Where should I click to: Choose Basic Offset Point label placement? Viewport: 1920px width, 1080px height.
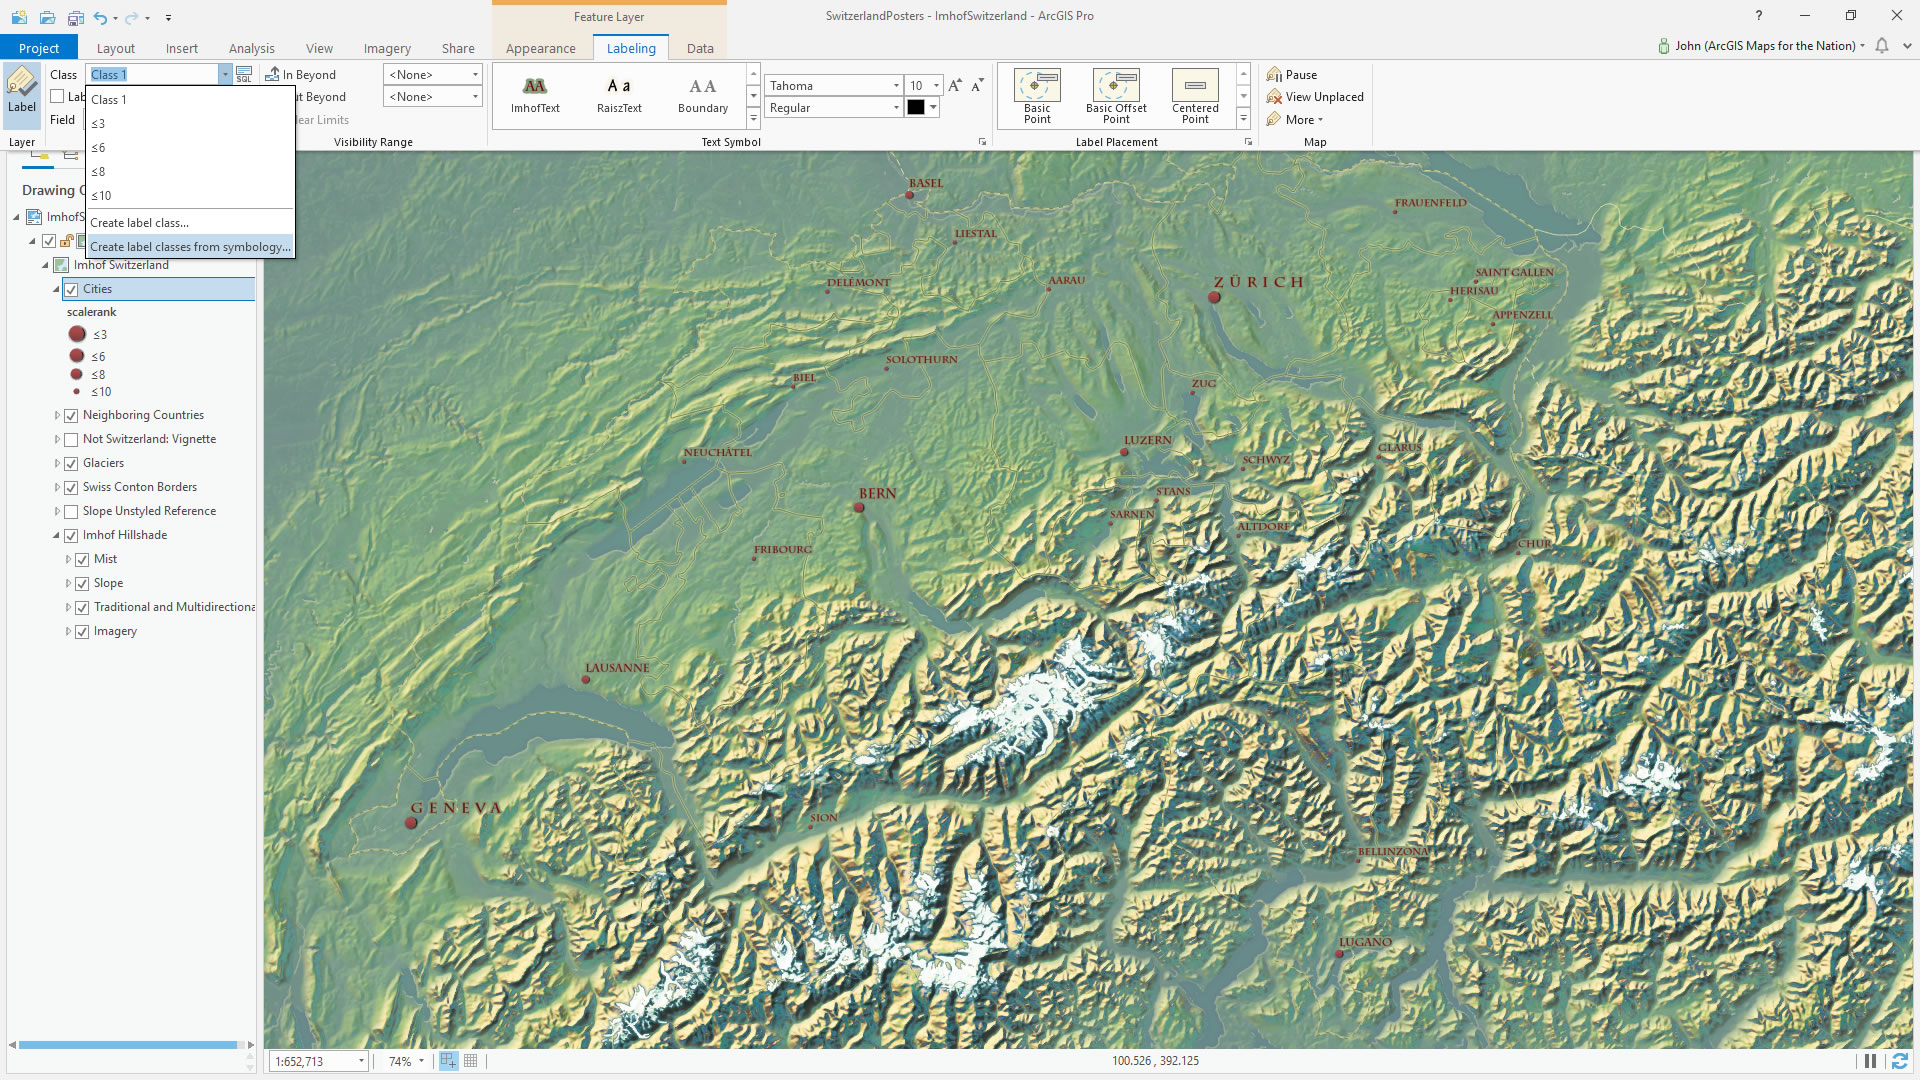pyautogui.click(x=1116, y=95)
